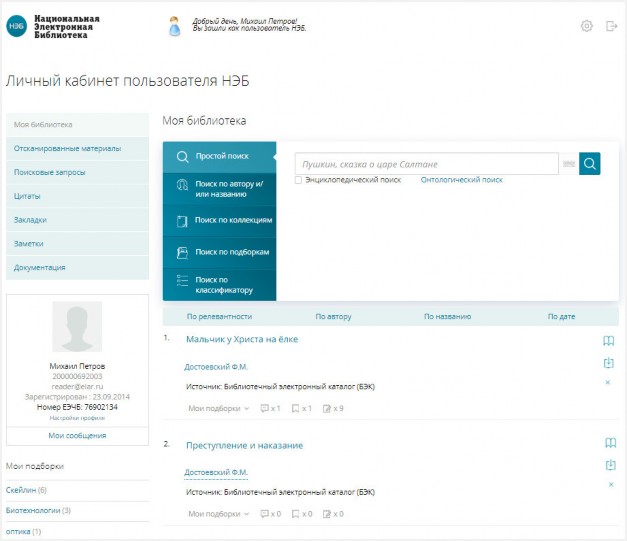Click notes icon x0 for Преступление и наказание
The image size is (627, 541).
[x=327, y=514]
